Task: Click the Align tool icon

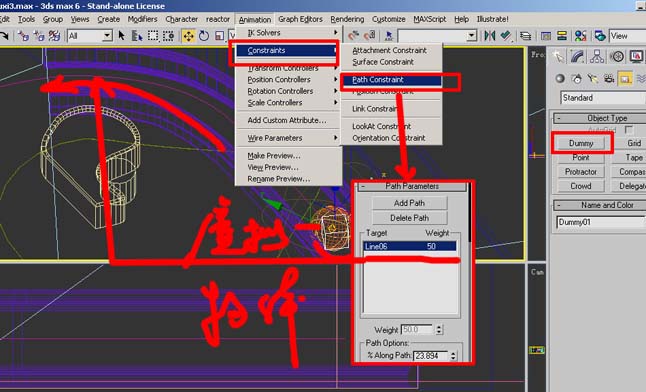Action: 506,35
